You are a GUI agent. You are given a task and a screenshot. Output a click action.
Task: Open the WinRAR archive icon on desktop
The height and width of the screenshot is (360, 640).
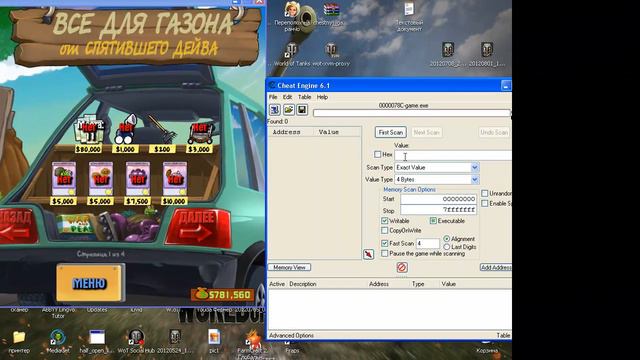click(331, 14)
